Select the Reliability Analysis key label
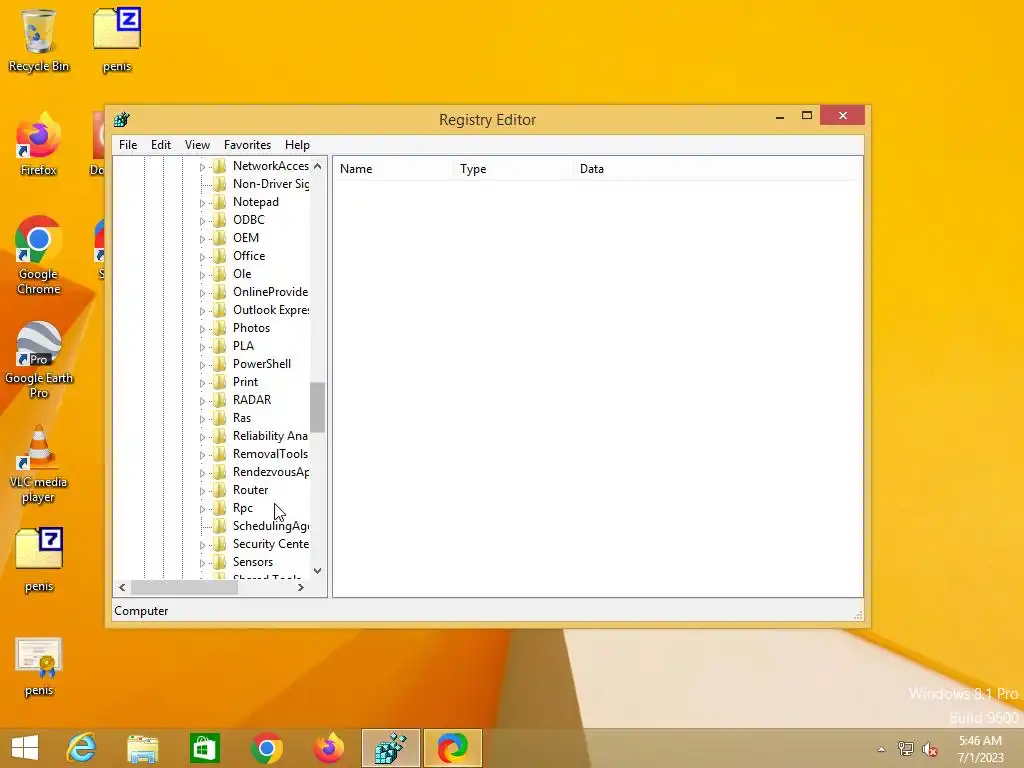Viewport: 1024px width, 768px height. click(x=270, y=436)
